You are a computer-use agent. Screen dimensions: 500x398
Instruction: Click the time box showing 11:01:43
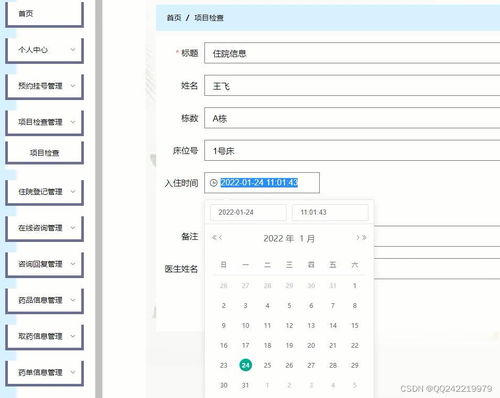click(x=330, y=212)
